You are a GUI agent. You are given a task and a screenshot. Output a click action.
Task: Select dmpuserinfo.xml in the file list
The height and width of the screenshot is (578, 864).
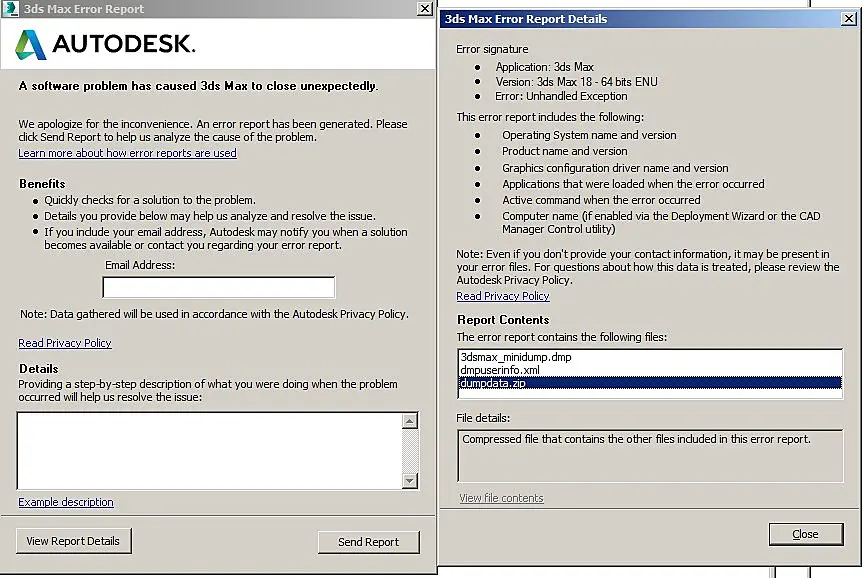[650, 370]
